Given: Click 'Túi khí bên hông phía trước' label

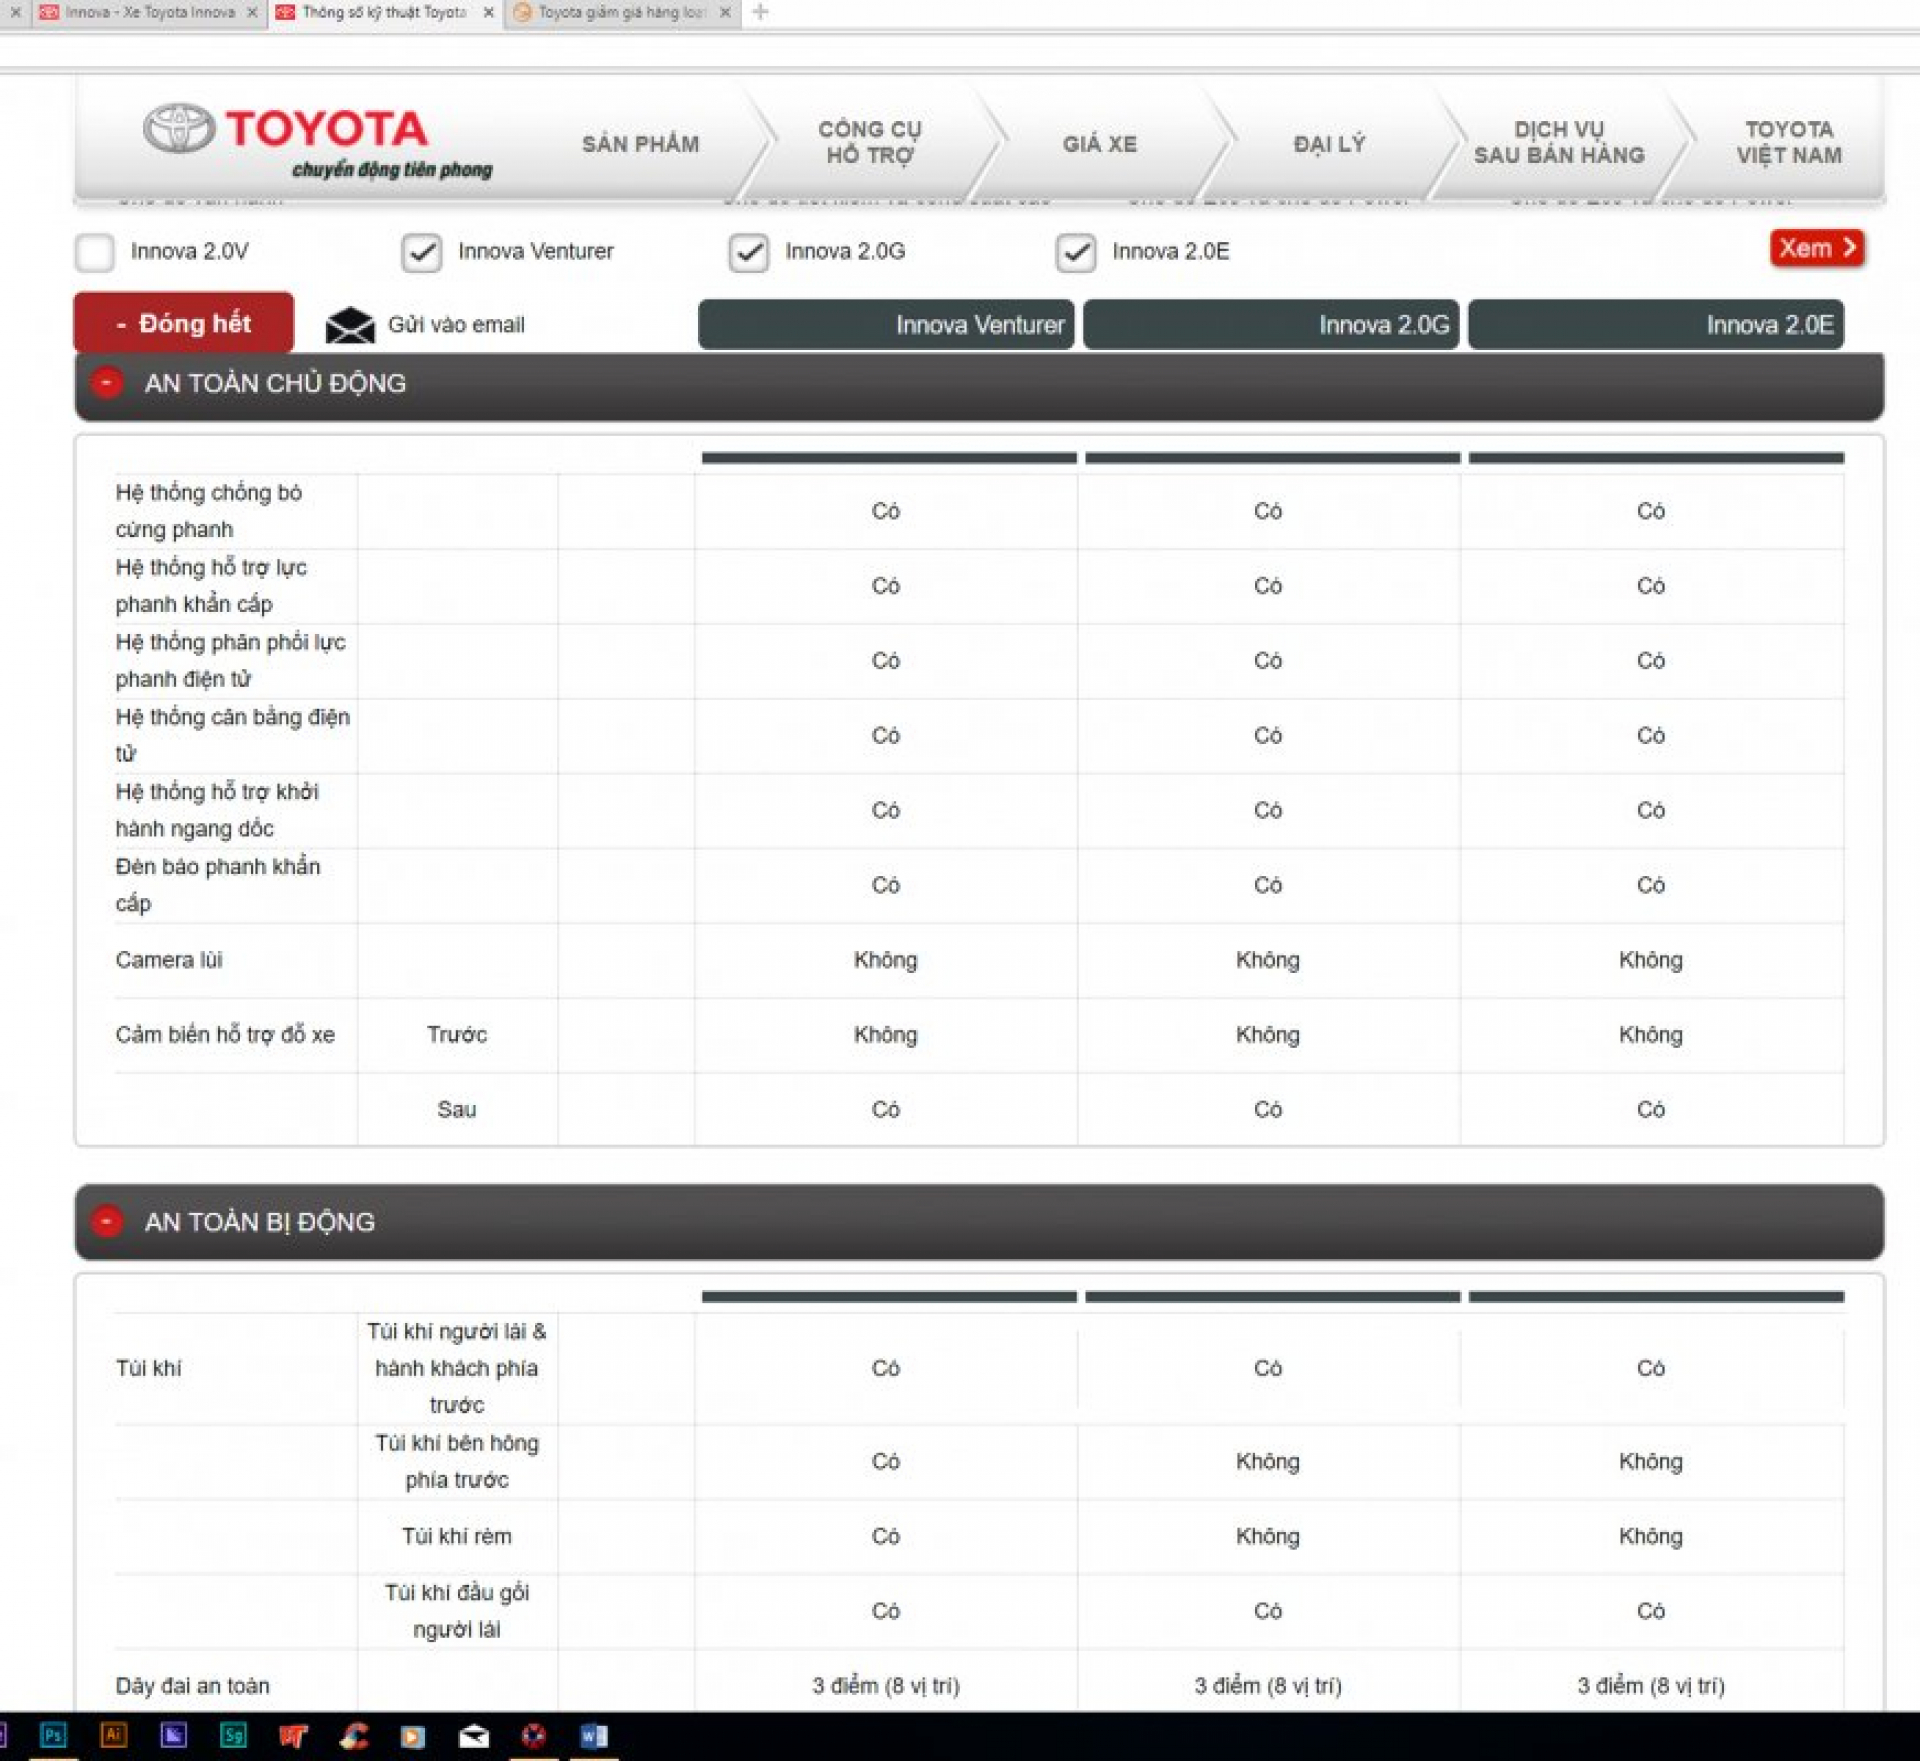Looking at the screenshot, I should pyautogui.click(x=457, y=1462).
